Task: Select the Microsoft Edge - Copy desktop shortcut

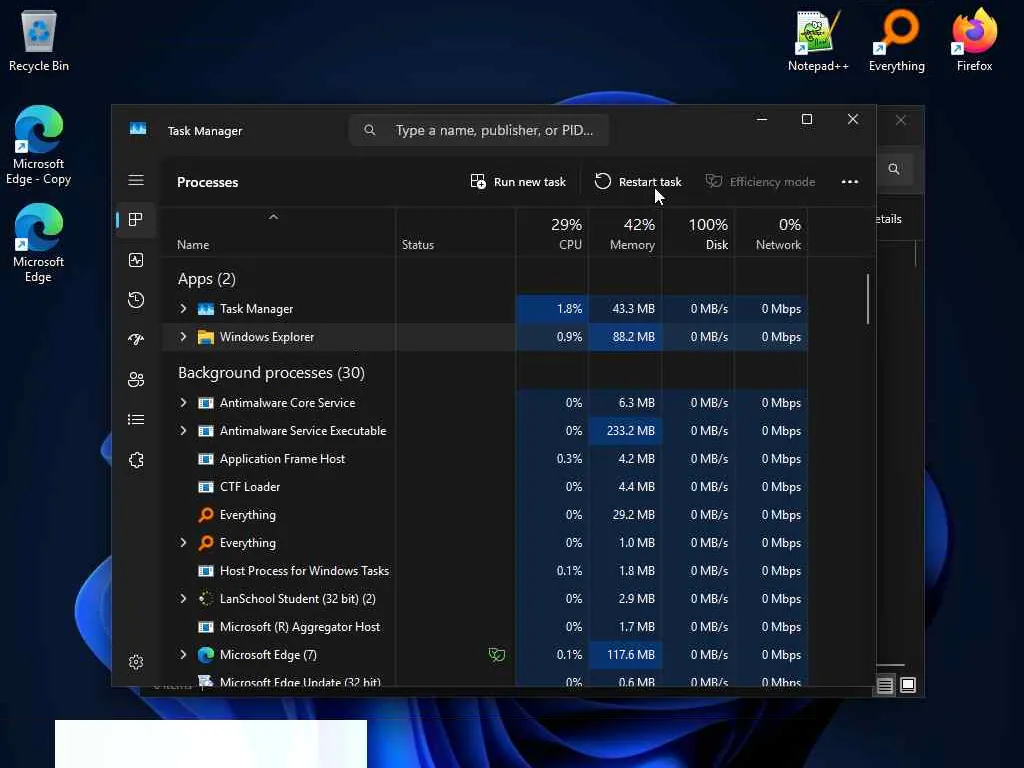Action: [39, 146]
